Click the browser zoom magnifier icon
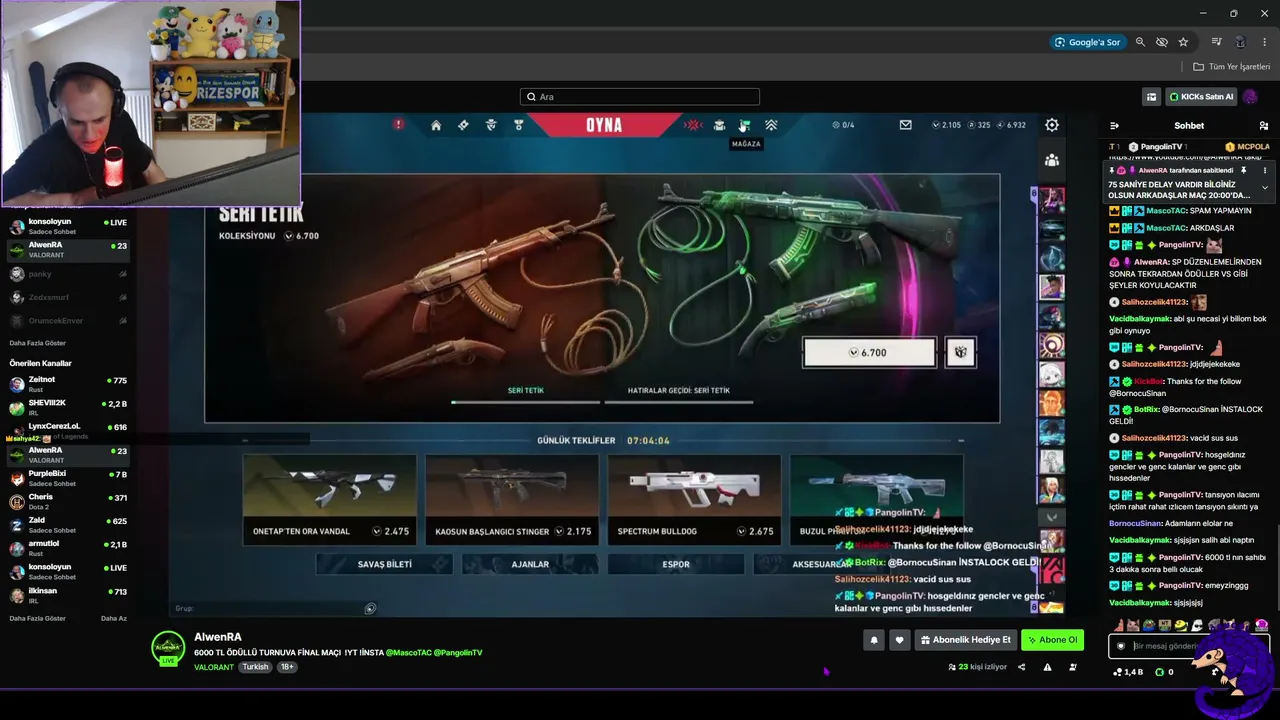 click(1140, 42)
